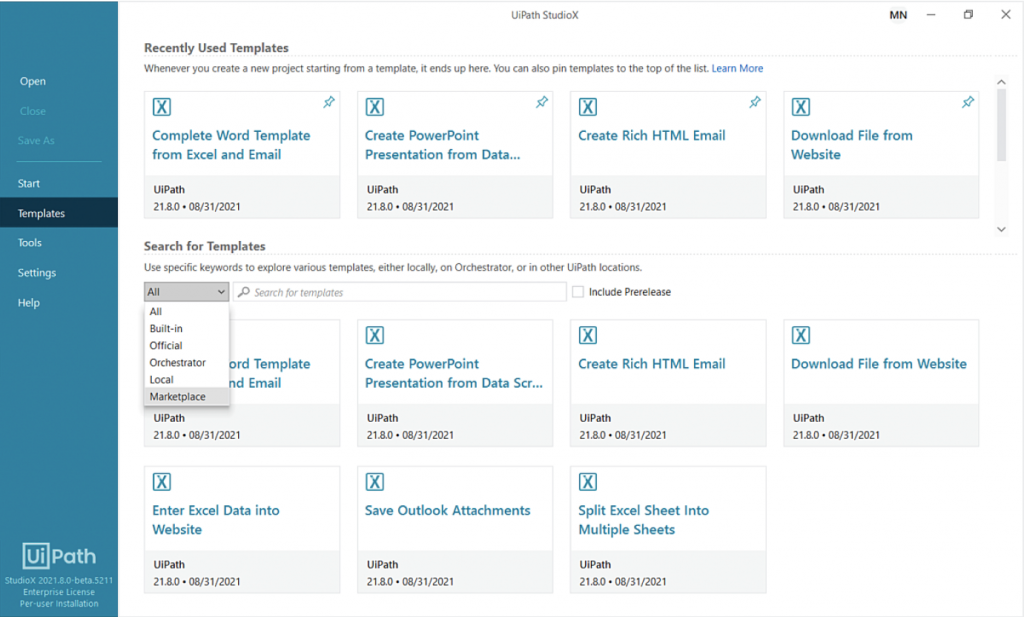Image resolution: width=1024 pixels, height=617 pixels.
Task: Unpin the recent Create Rich HTML Email card
Action: click(754, 102)
